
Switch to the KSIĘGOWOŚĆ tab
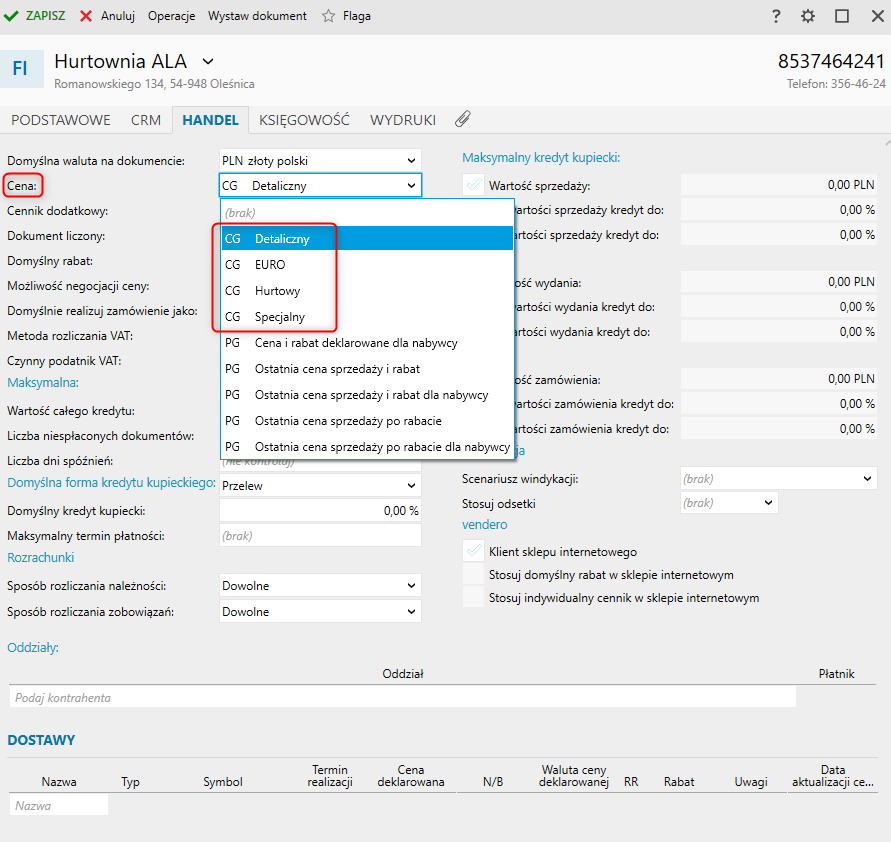[304, 120]
